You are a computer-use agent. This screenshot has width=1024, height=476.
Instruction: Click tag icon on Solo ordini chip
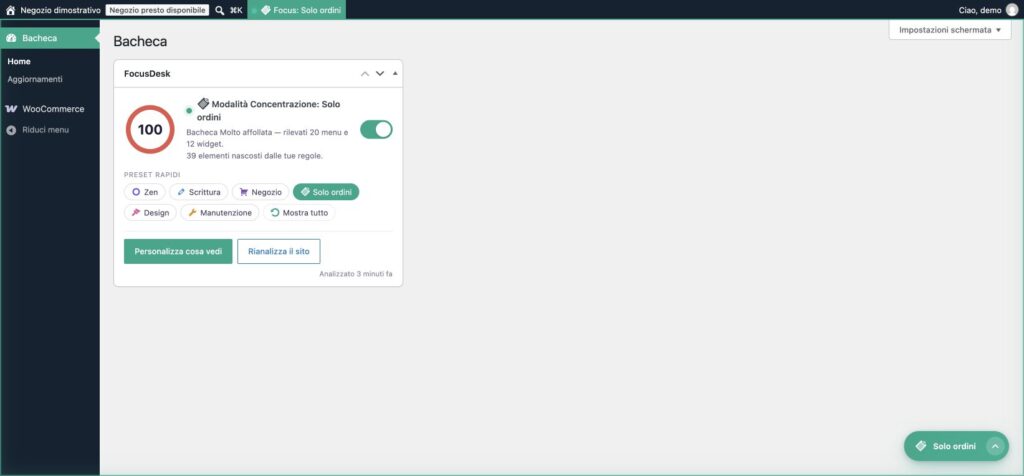click(x=305, y=192)
